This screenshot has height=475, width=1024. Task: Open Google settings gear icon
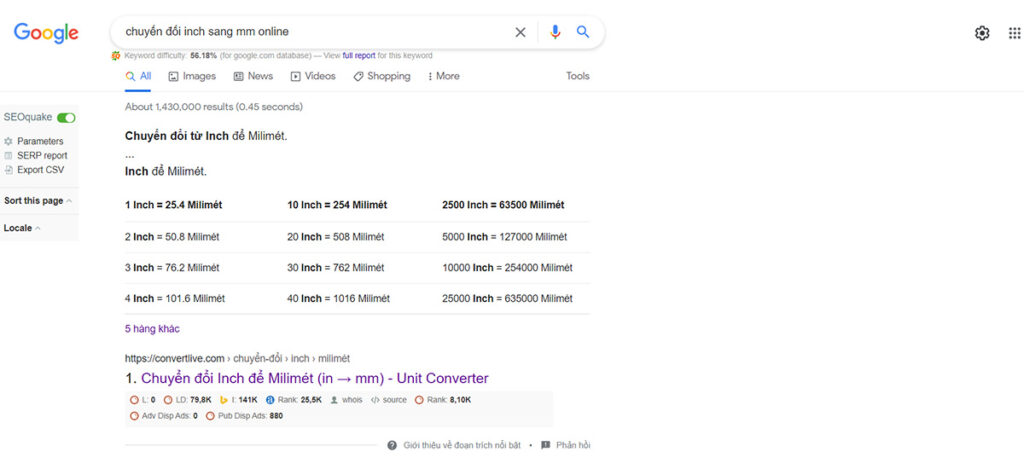(982, 33)
